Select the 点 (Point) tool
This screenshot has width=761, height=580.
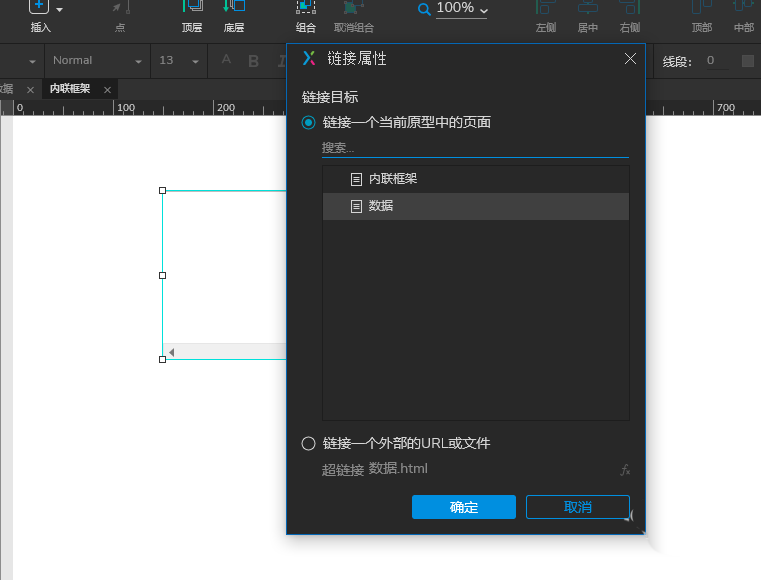120,17
